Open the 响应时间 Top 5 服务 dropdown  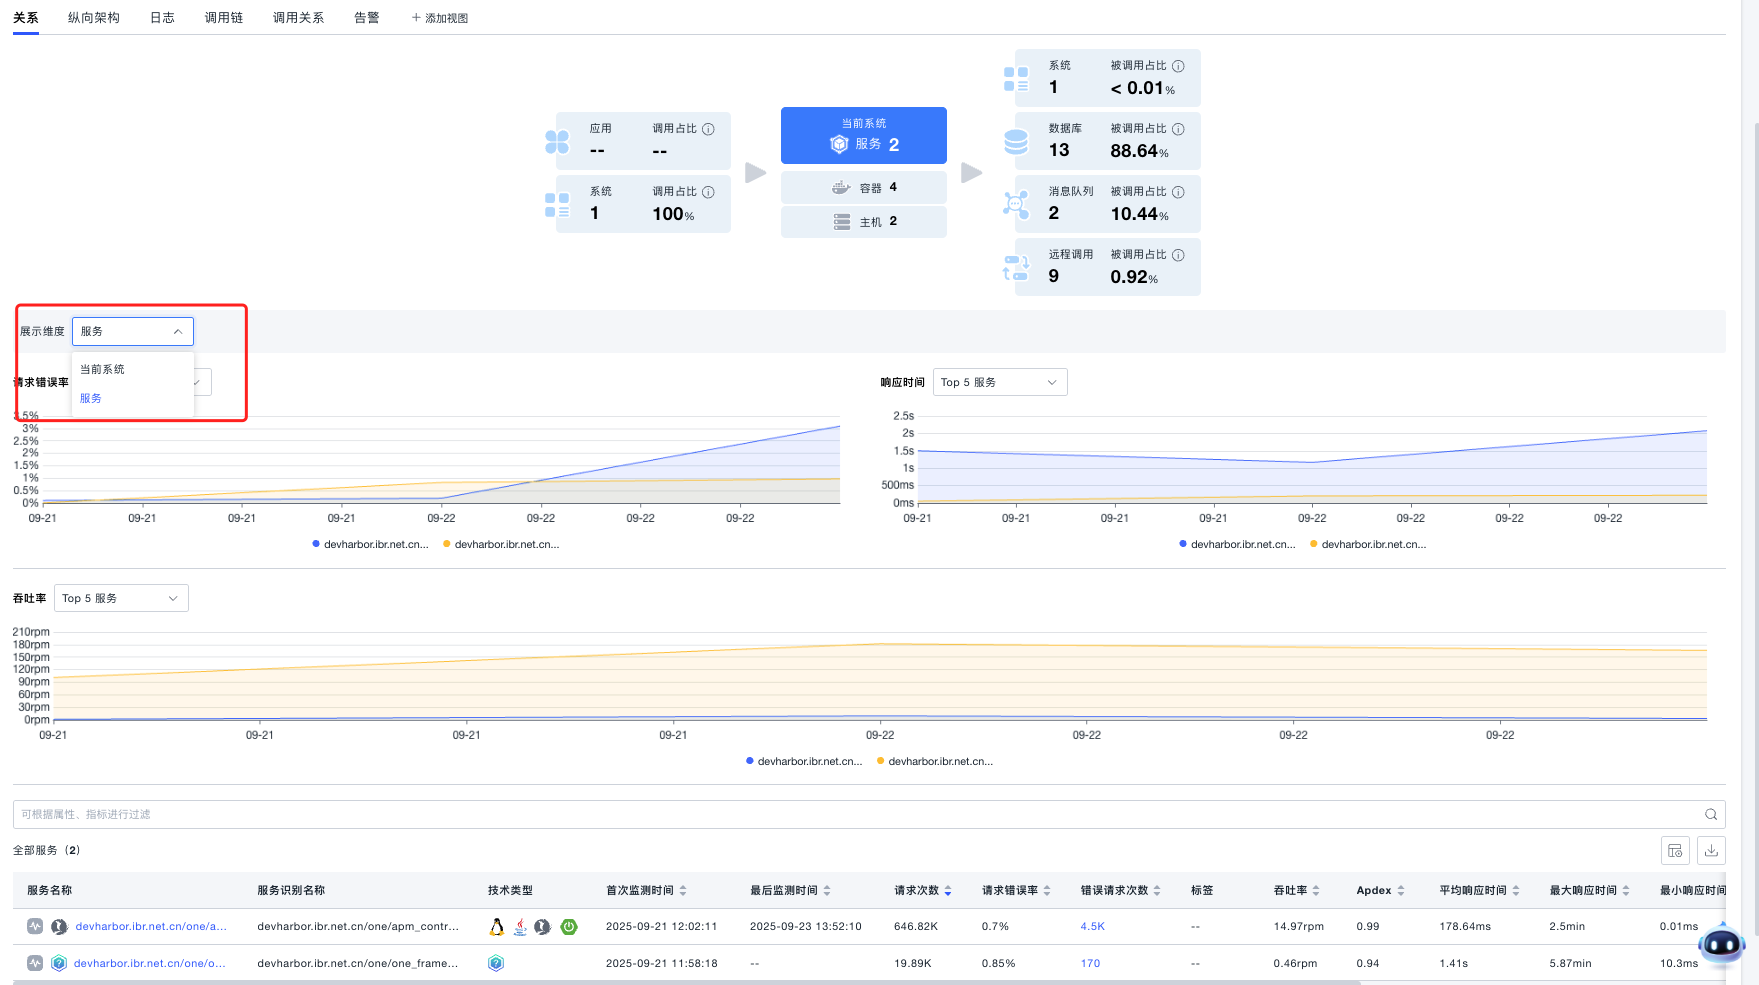click(x=999, y=383)
